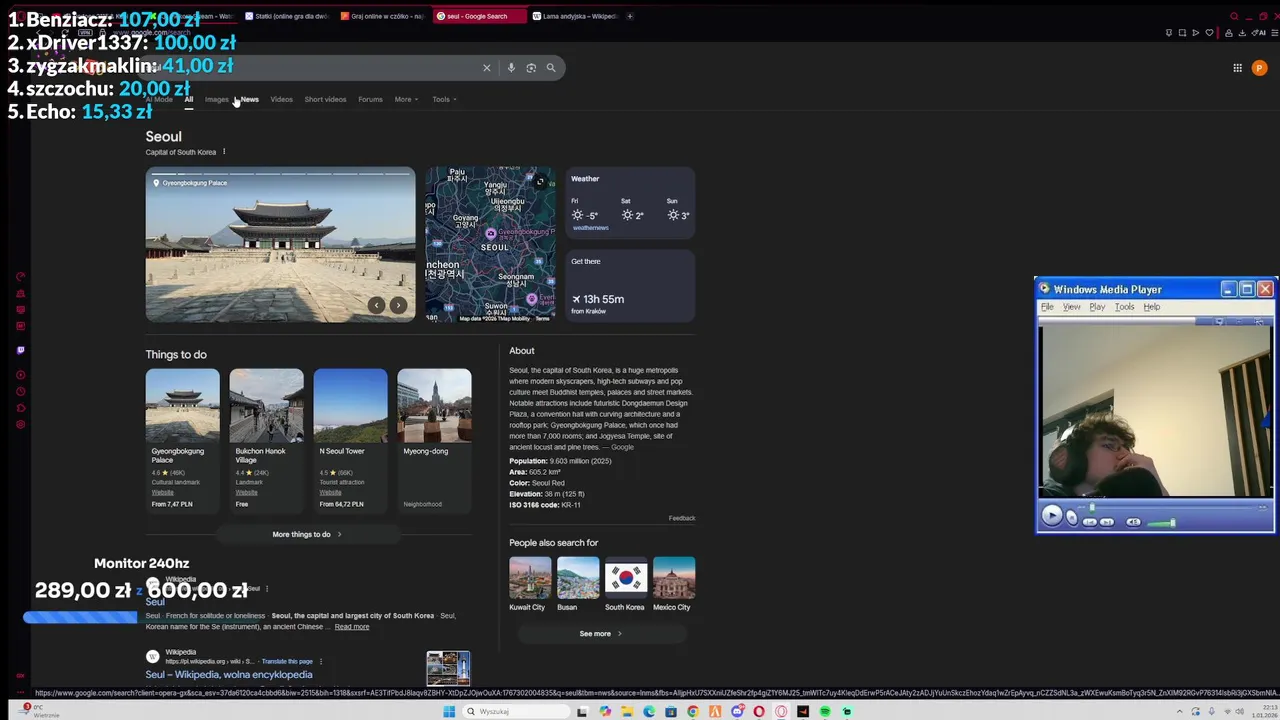1280x720 pixels.
Task: Open the Google account avatar menu
Action: (x=1259, y=68)
